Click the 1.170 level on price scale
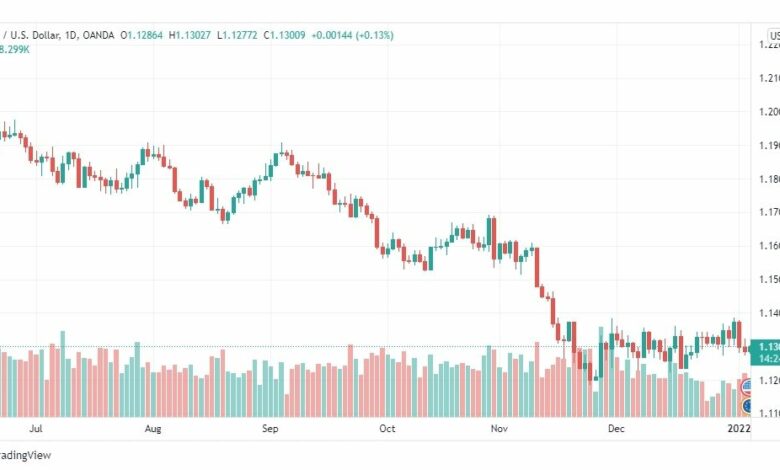This screenshot has height=470, width=780. point(769,212)
